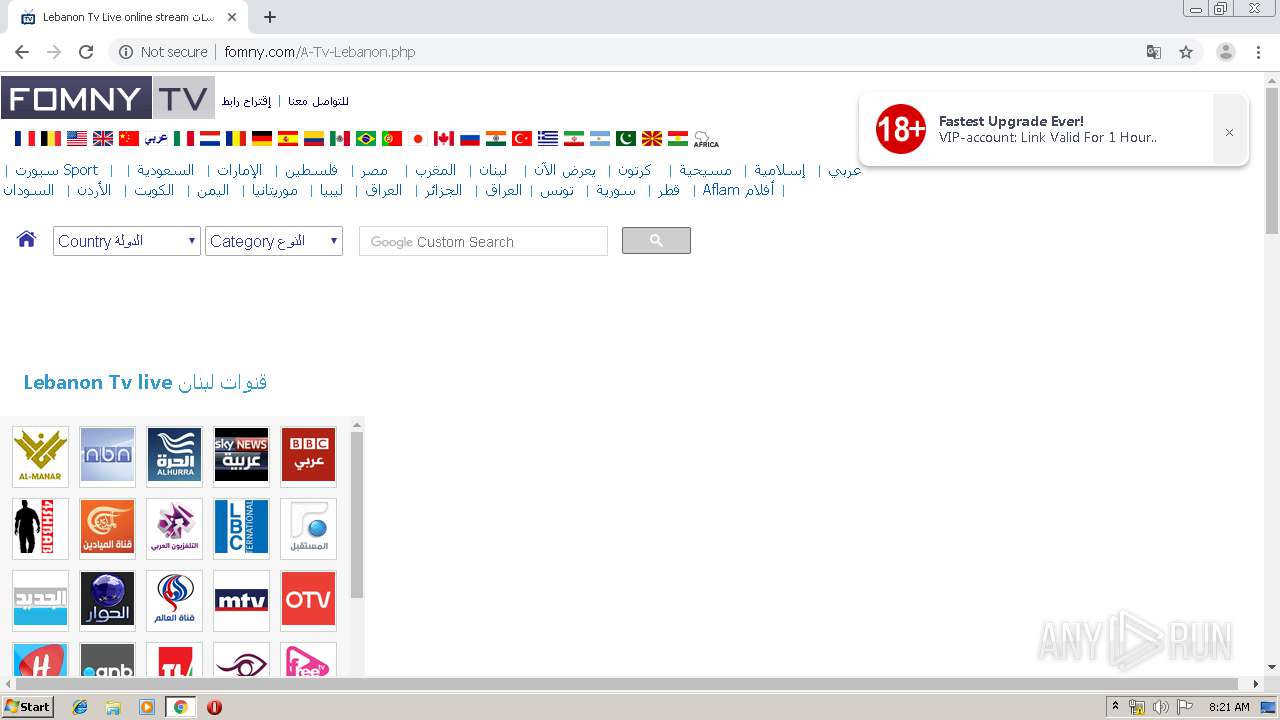
Task: Open the Chrome profile avatar
Action: 1226,52
